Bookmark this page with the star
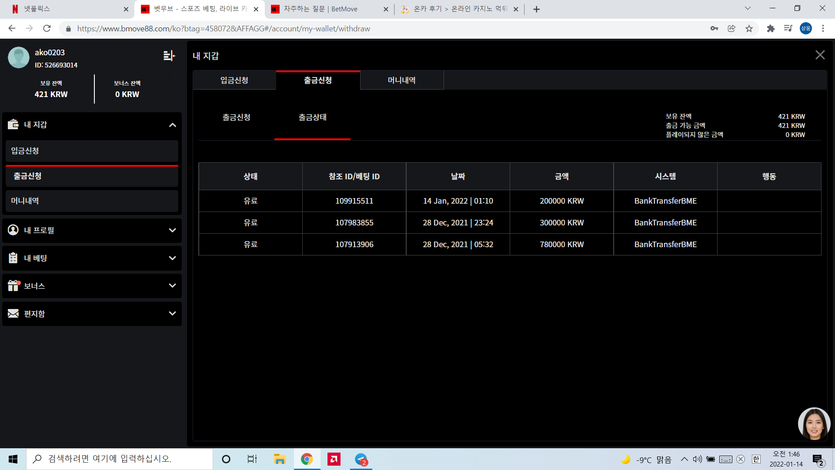The image size is (835, 470). click(749, 29)
